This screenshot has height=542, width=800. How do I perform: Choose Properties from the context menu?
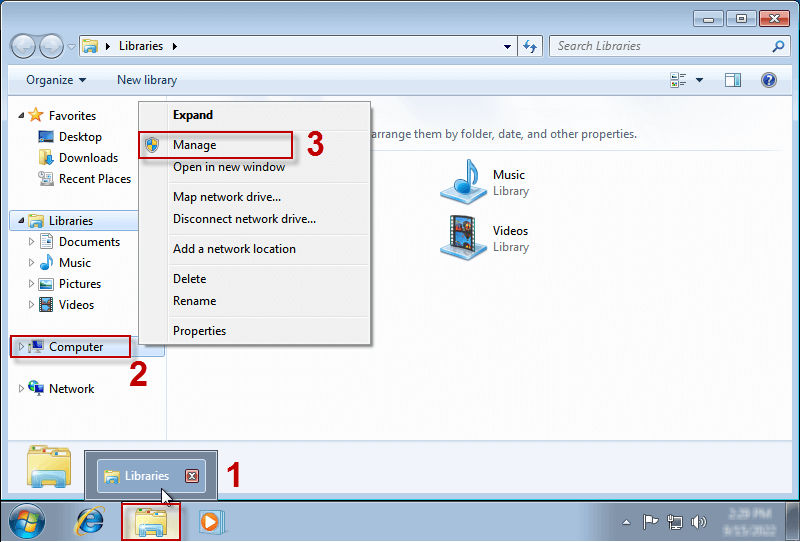(255, 331)
